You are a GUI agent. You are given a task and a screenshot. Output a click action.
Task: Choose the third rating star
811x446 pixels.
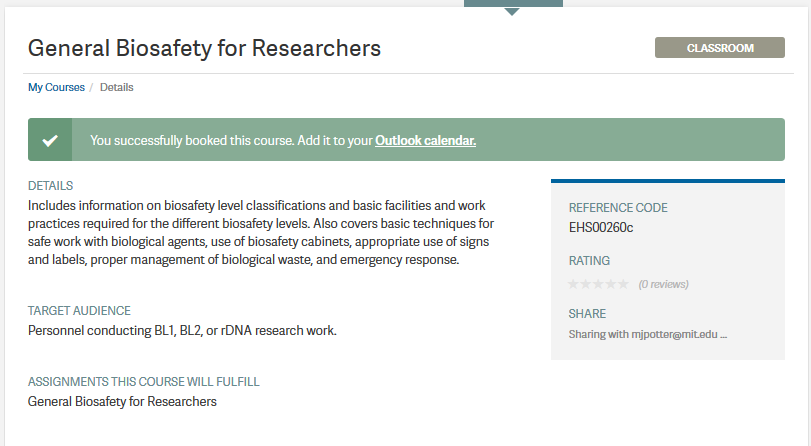pos(598,284)
